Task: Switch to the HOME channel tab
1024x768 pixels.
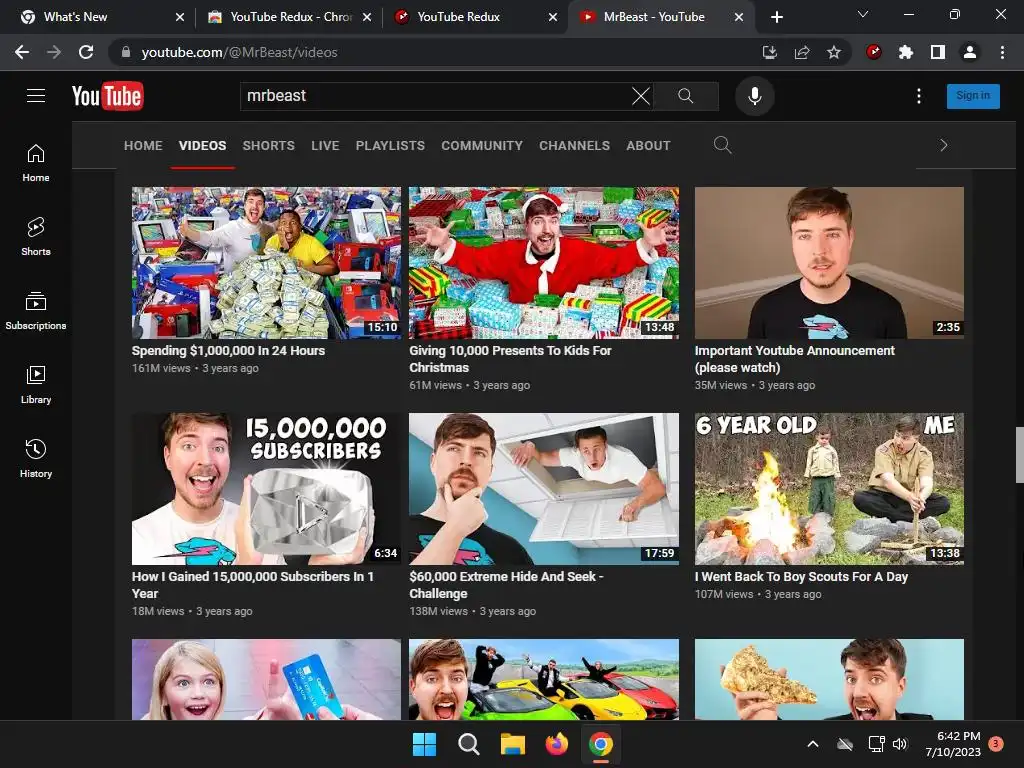Action: [143, 146]
